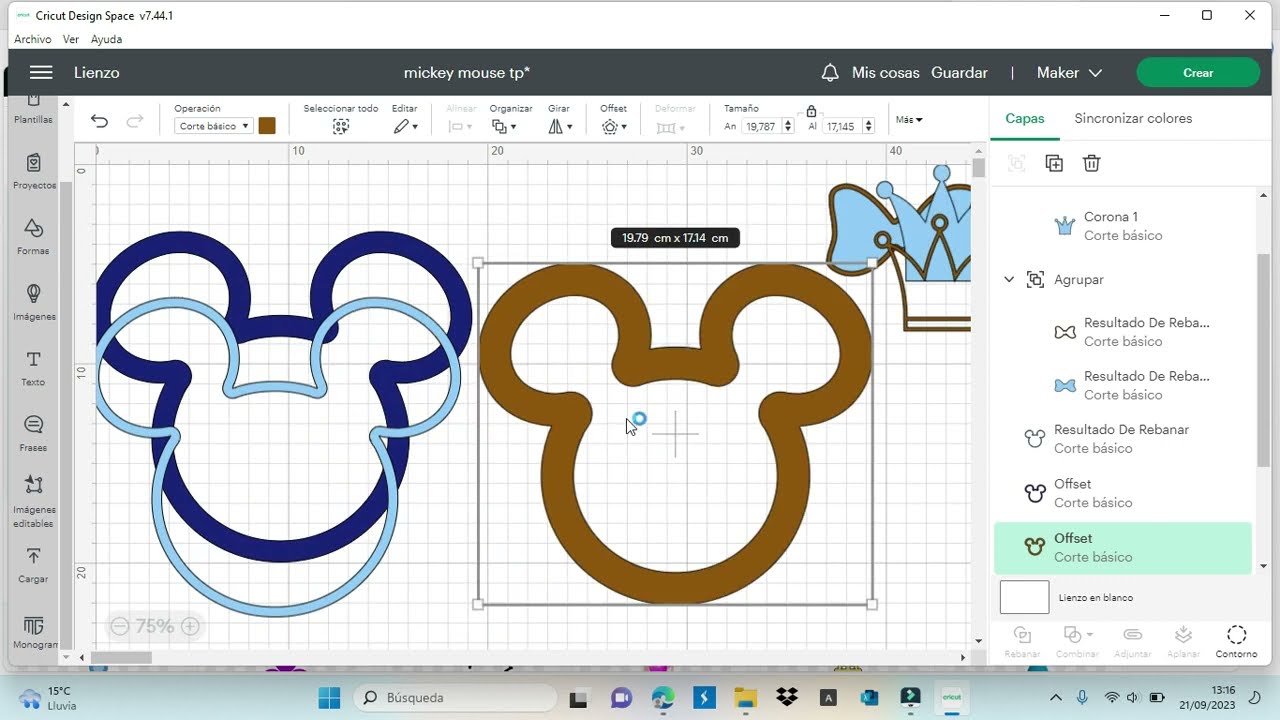Click the canvas horizontal scrollbar
1280x720 pixels.
pos(121,657)
